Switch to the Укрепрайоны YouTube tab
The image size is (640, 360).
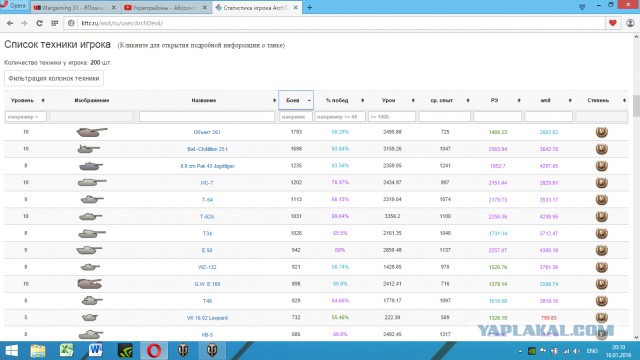[x=166, y=8]
